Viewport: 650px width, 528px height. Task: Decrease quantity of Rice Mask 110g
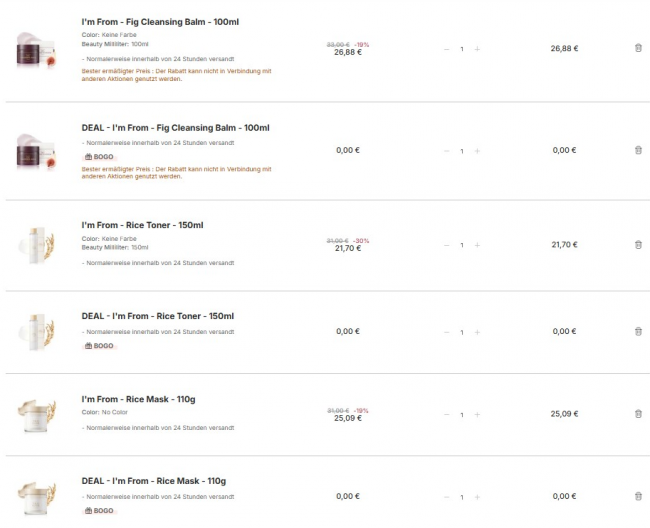click(x=446, y=414)
